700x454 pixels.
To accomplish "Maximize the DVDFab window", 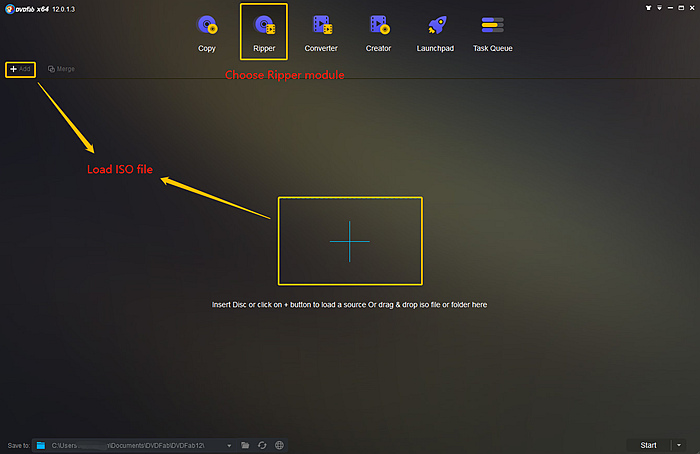I will 681,8.
